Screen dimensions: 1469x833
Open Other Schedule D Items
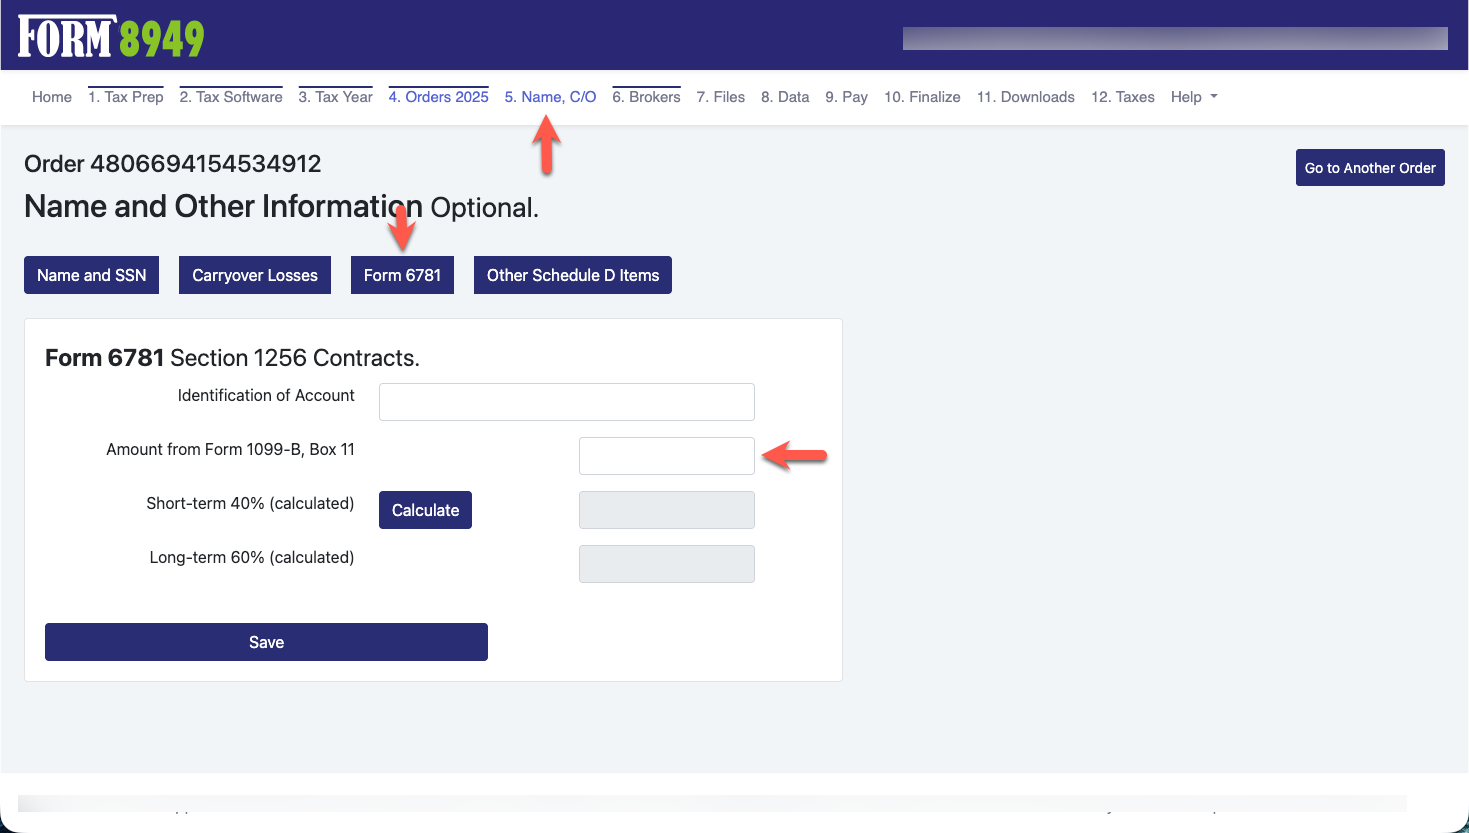pos(572,275)
